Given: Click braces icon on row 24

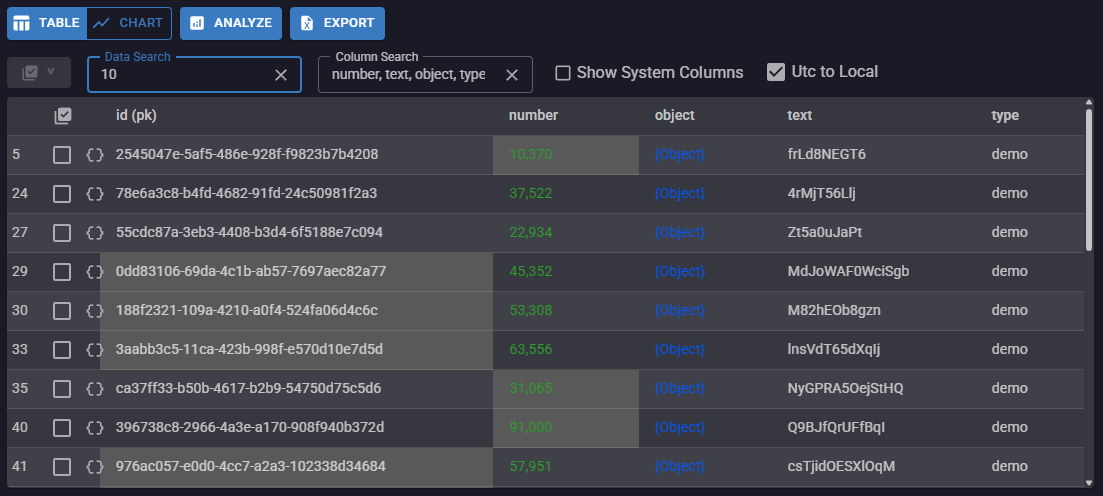Looking at the screenshot, I should (x=95, y=194).
